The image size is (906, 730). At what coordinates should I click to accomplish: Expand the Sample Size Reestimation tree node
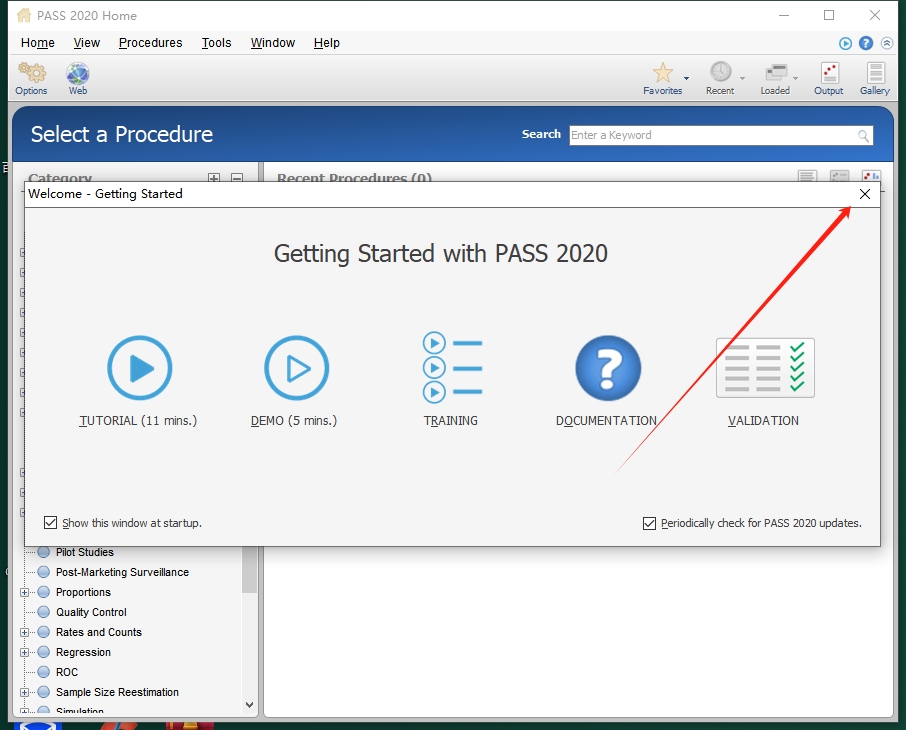24,692
